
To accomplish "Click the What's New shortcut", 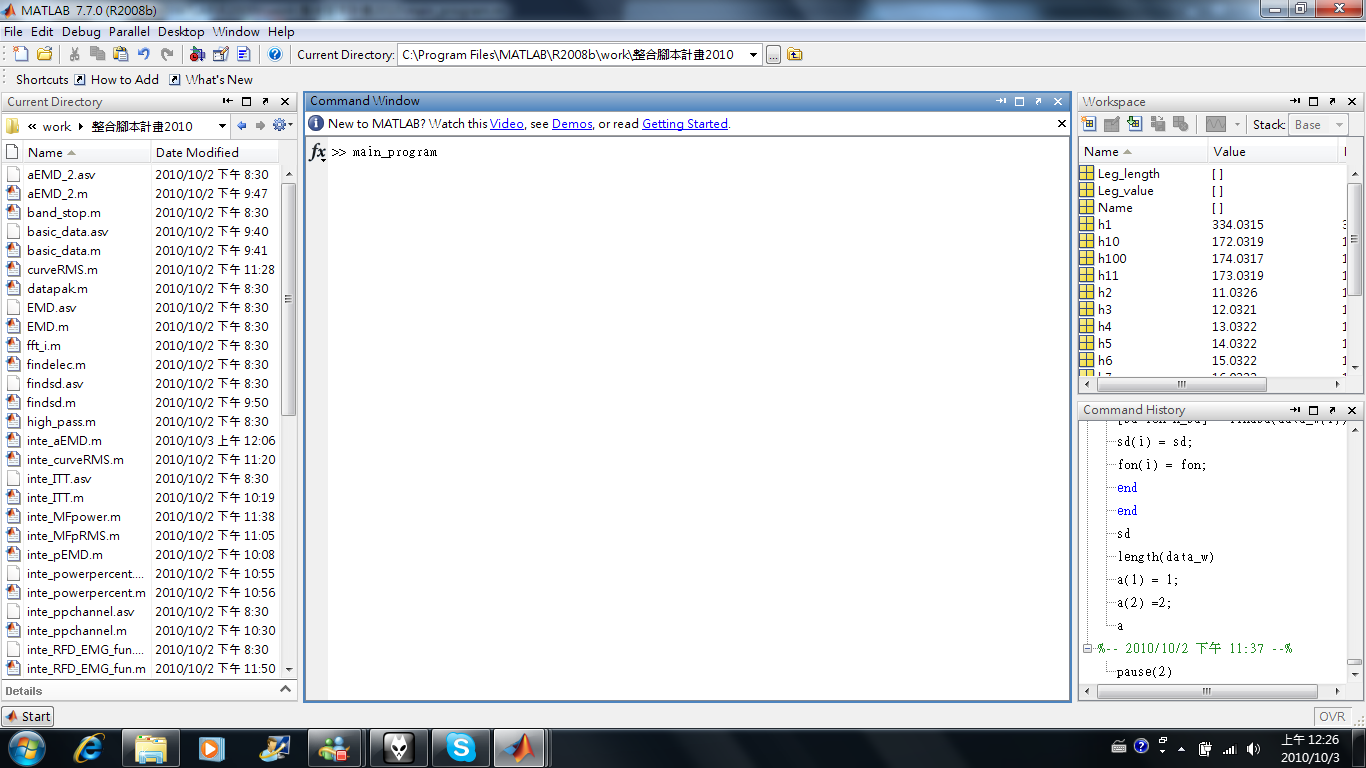I will [211, 80].
